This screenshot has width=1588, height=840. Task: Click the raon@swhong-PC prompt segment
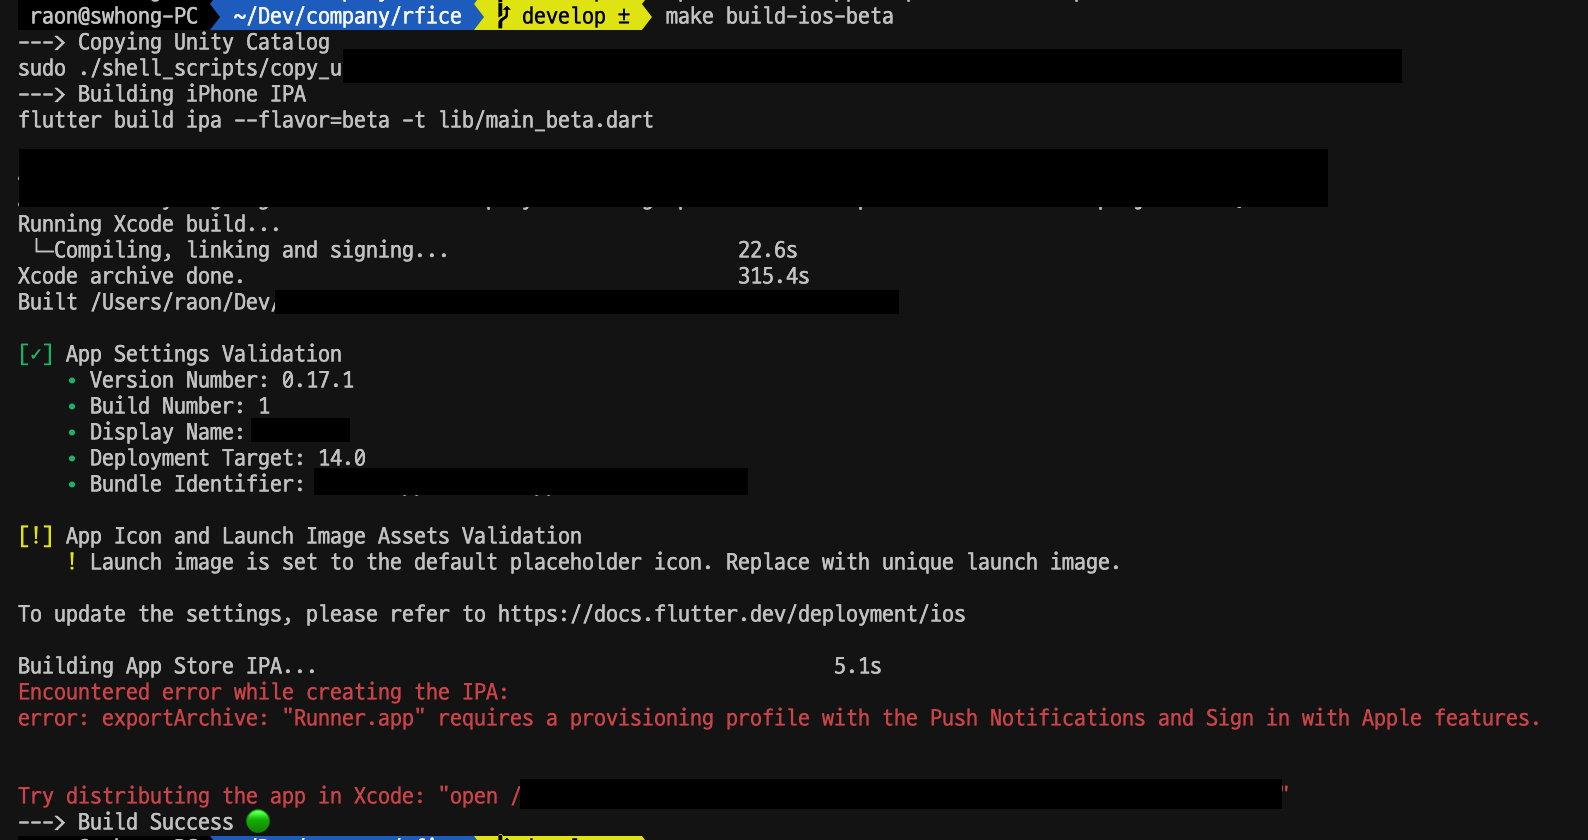tap(114, 15)
